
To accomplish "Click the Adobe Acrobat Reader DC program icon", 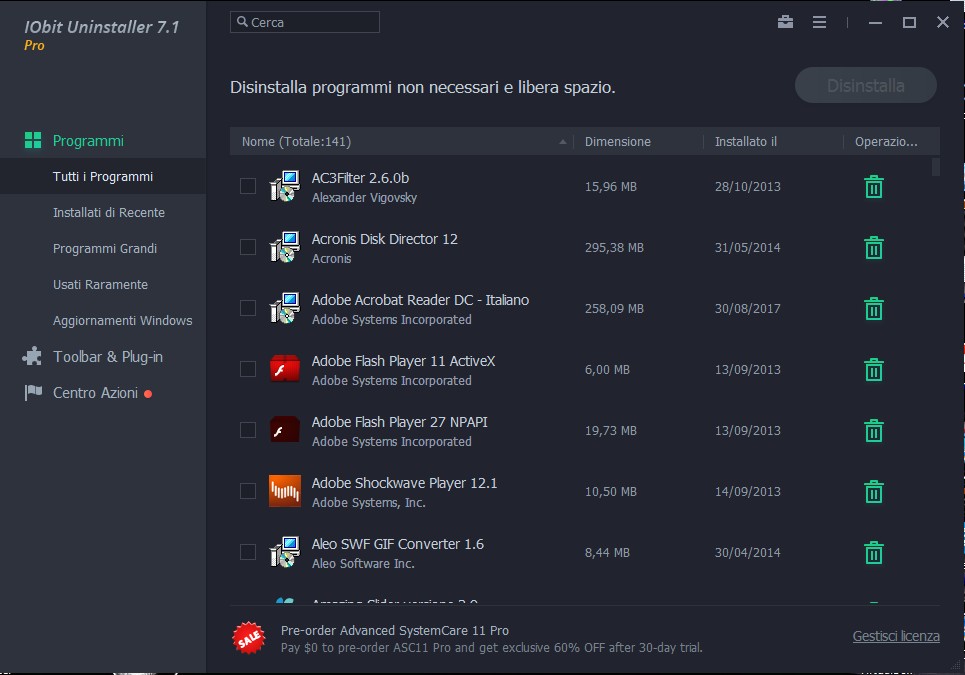I will (x=285, y=308).
